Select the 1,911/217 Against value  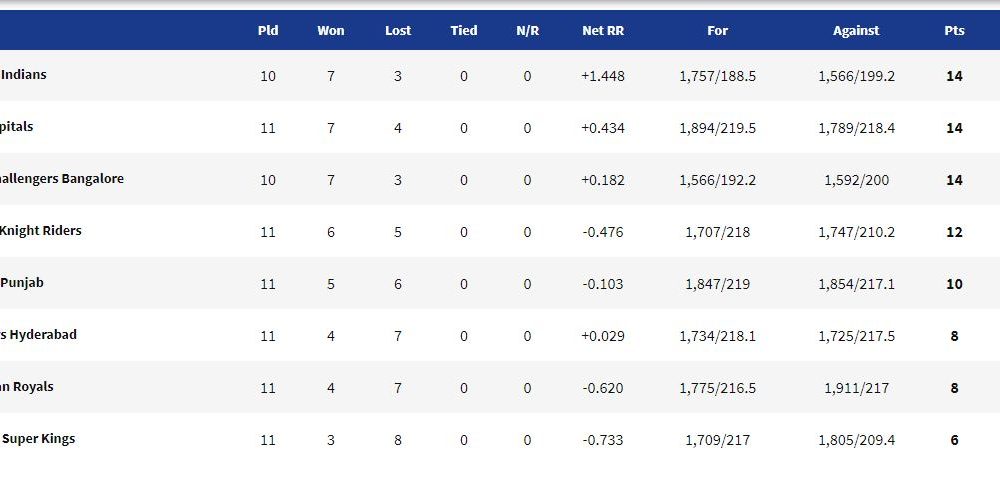click(x=856, y=388)
